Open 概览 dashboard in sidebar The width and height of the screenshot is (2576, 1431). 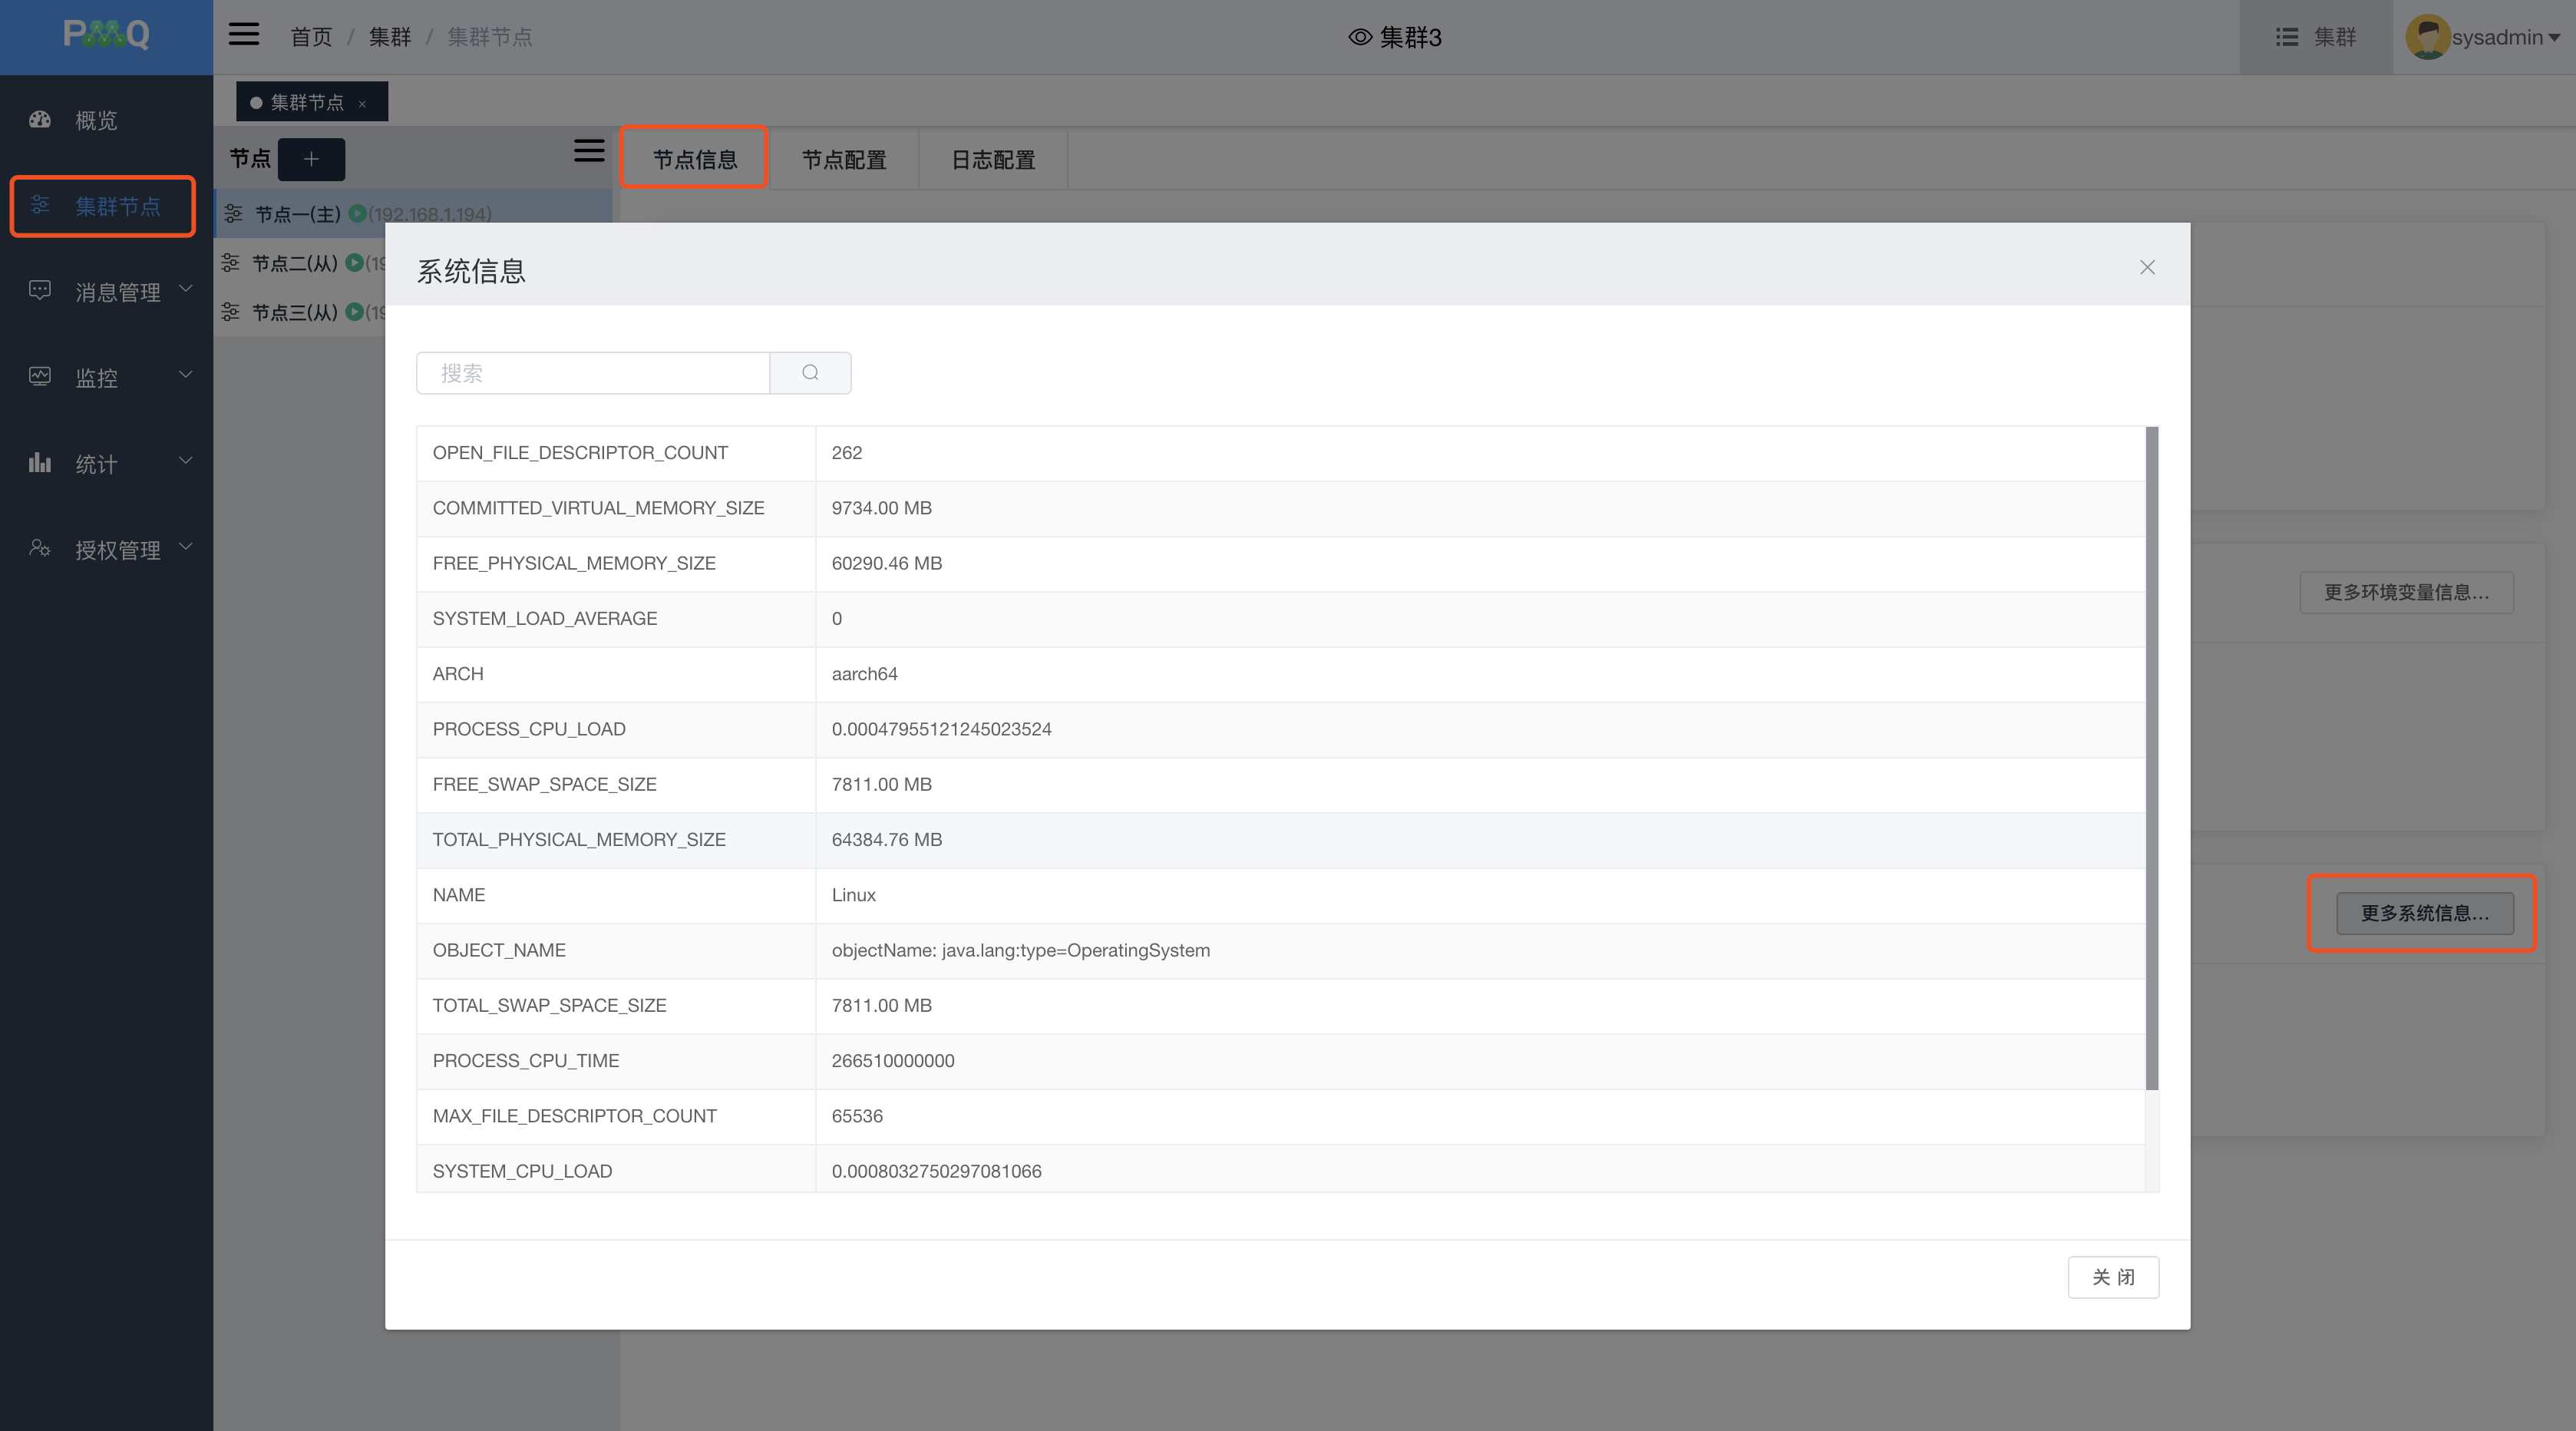pos(97,120)
